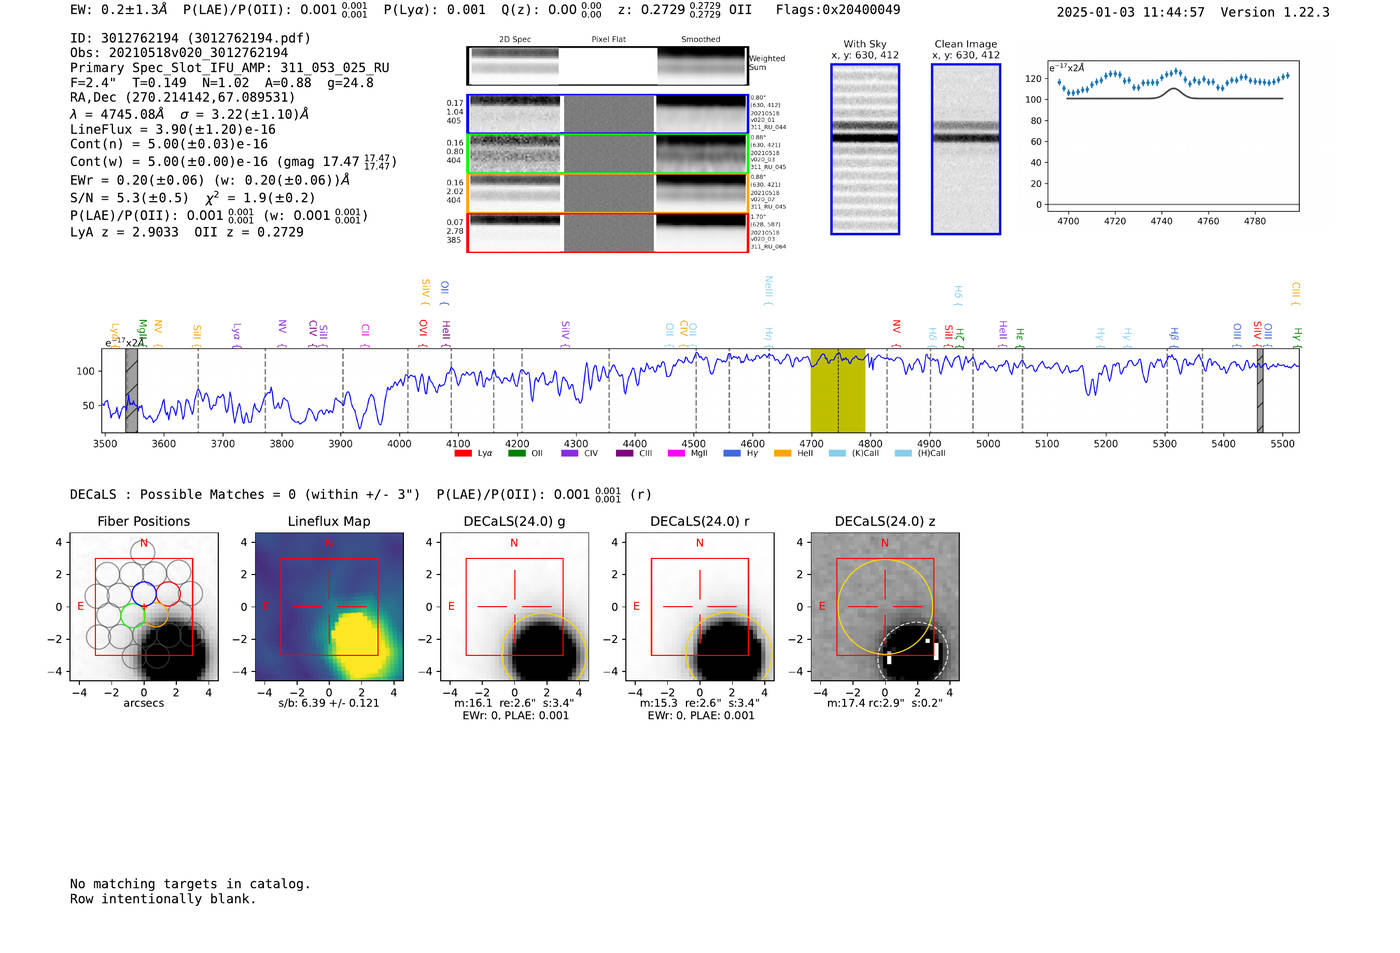Open the DECaLS(24.0) g image
The image size is (1400, 953).
click(x=514, y=607)
